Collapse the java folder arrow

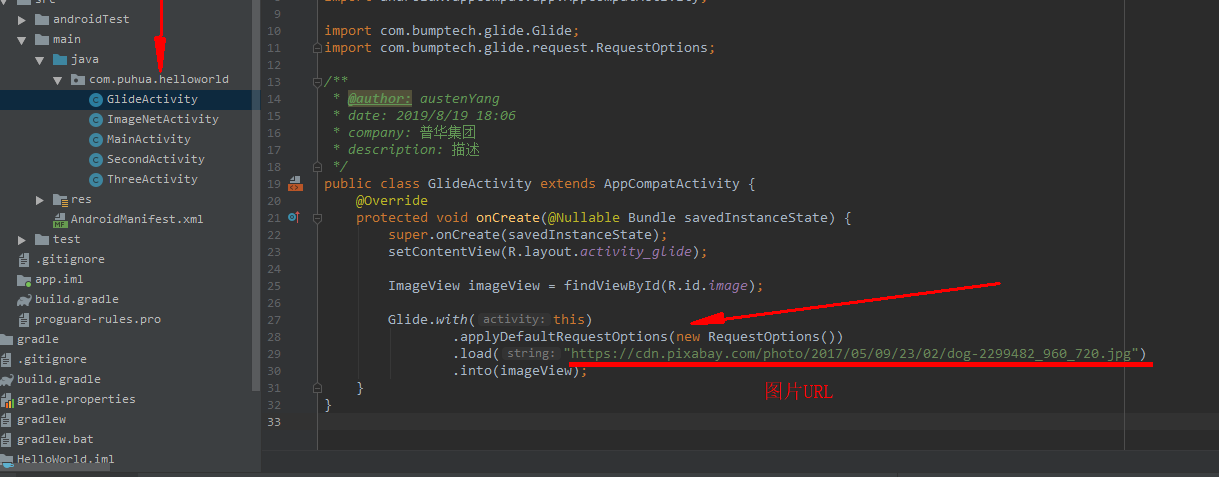[x=41, y=59]
